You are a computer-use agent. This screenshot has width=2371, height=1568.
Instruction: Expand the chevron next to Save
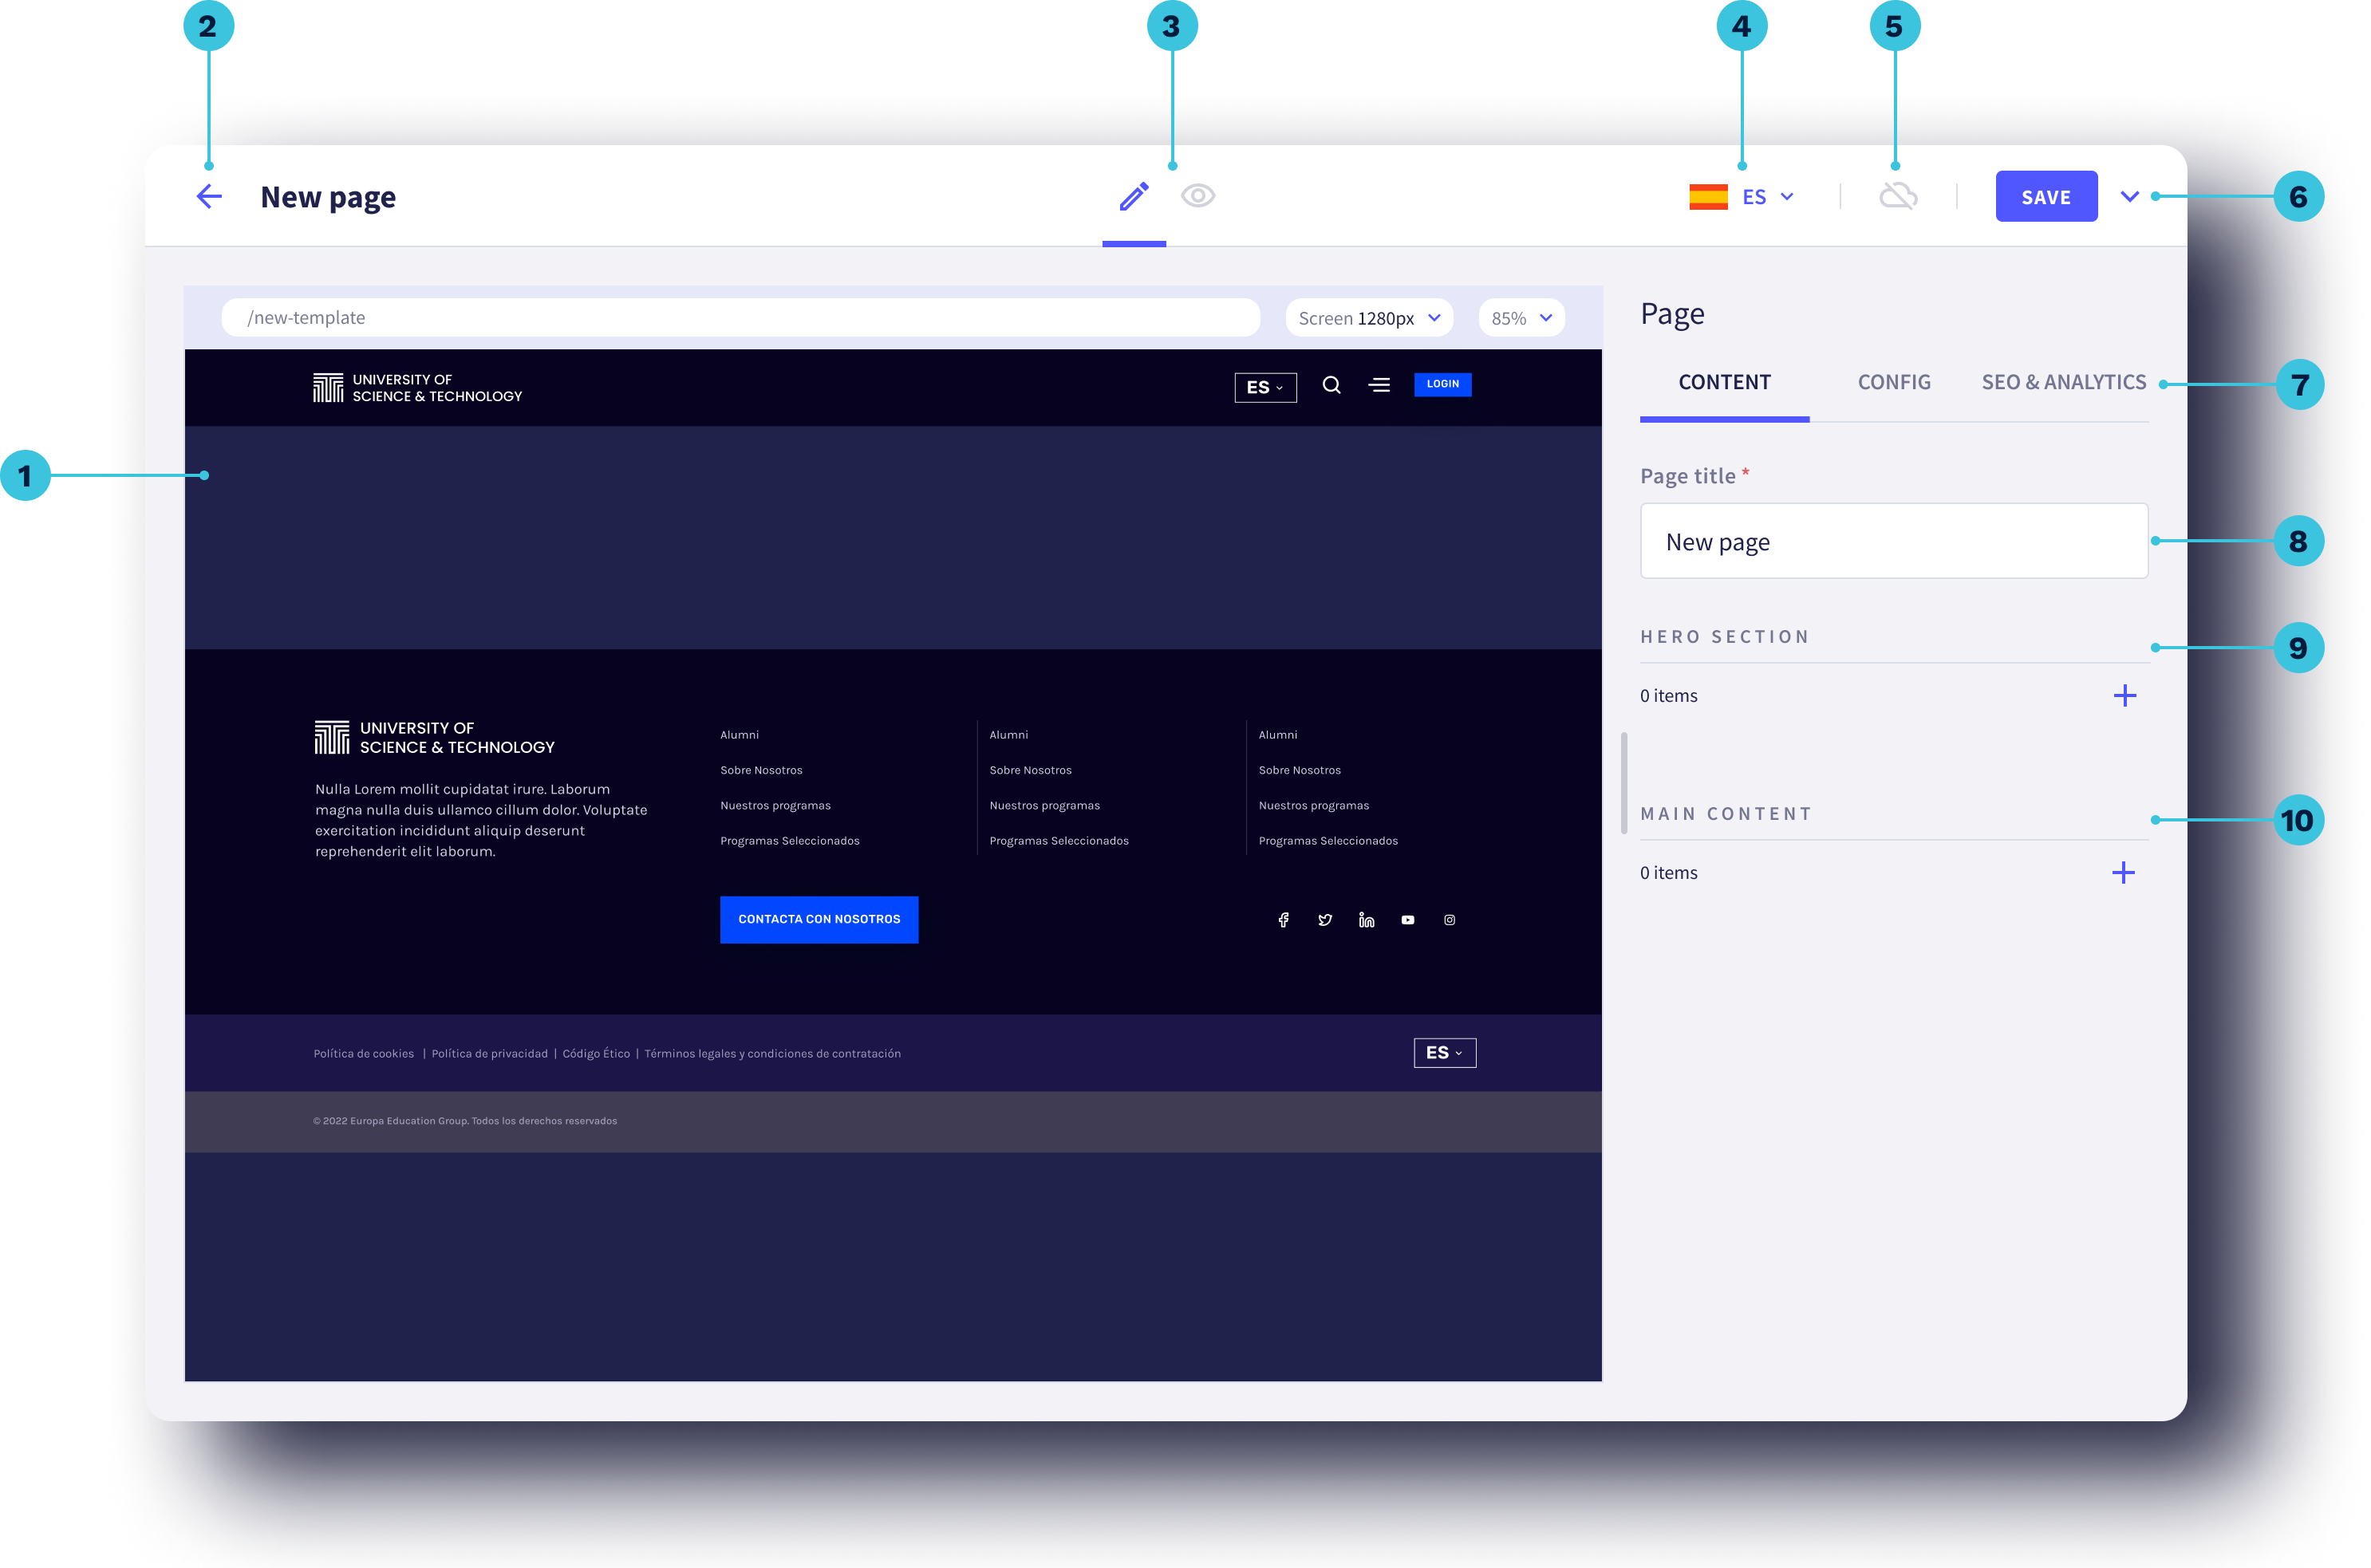(2130, 197)
